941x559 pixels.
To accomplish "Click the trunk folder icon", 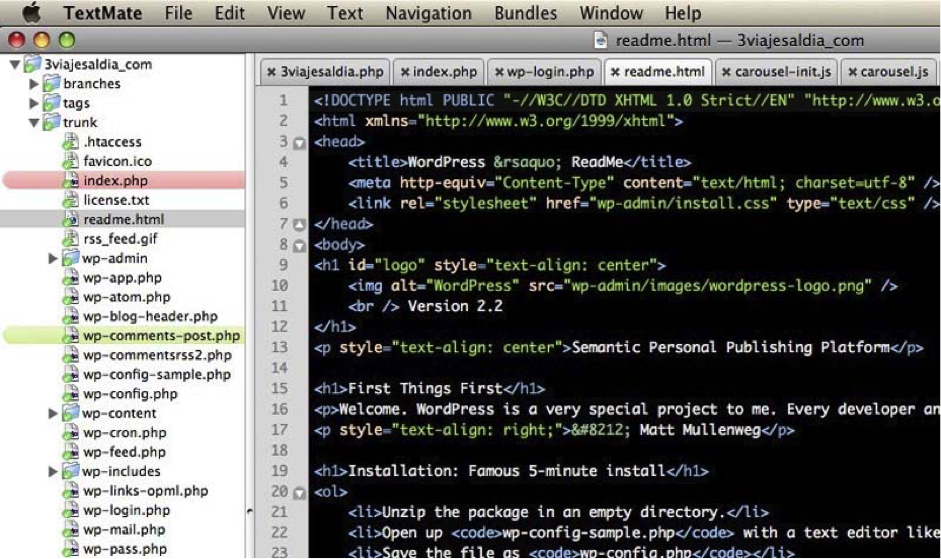I will coord(52,122).
